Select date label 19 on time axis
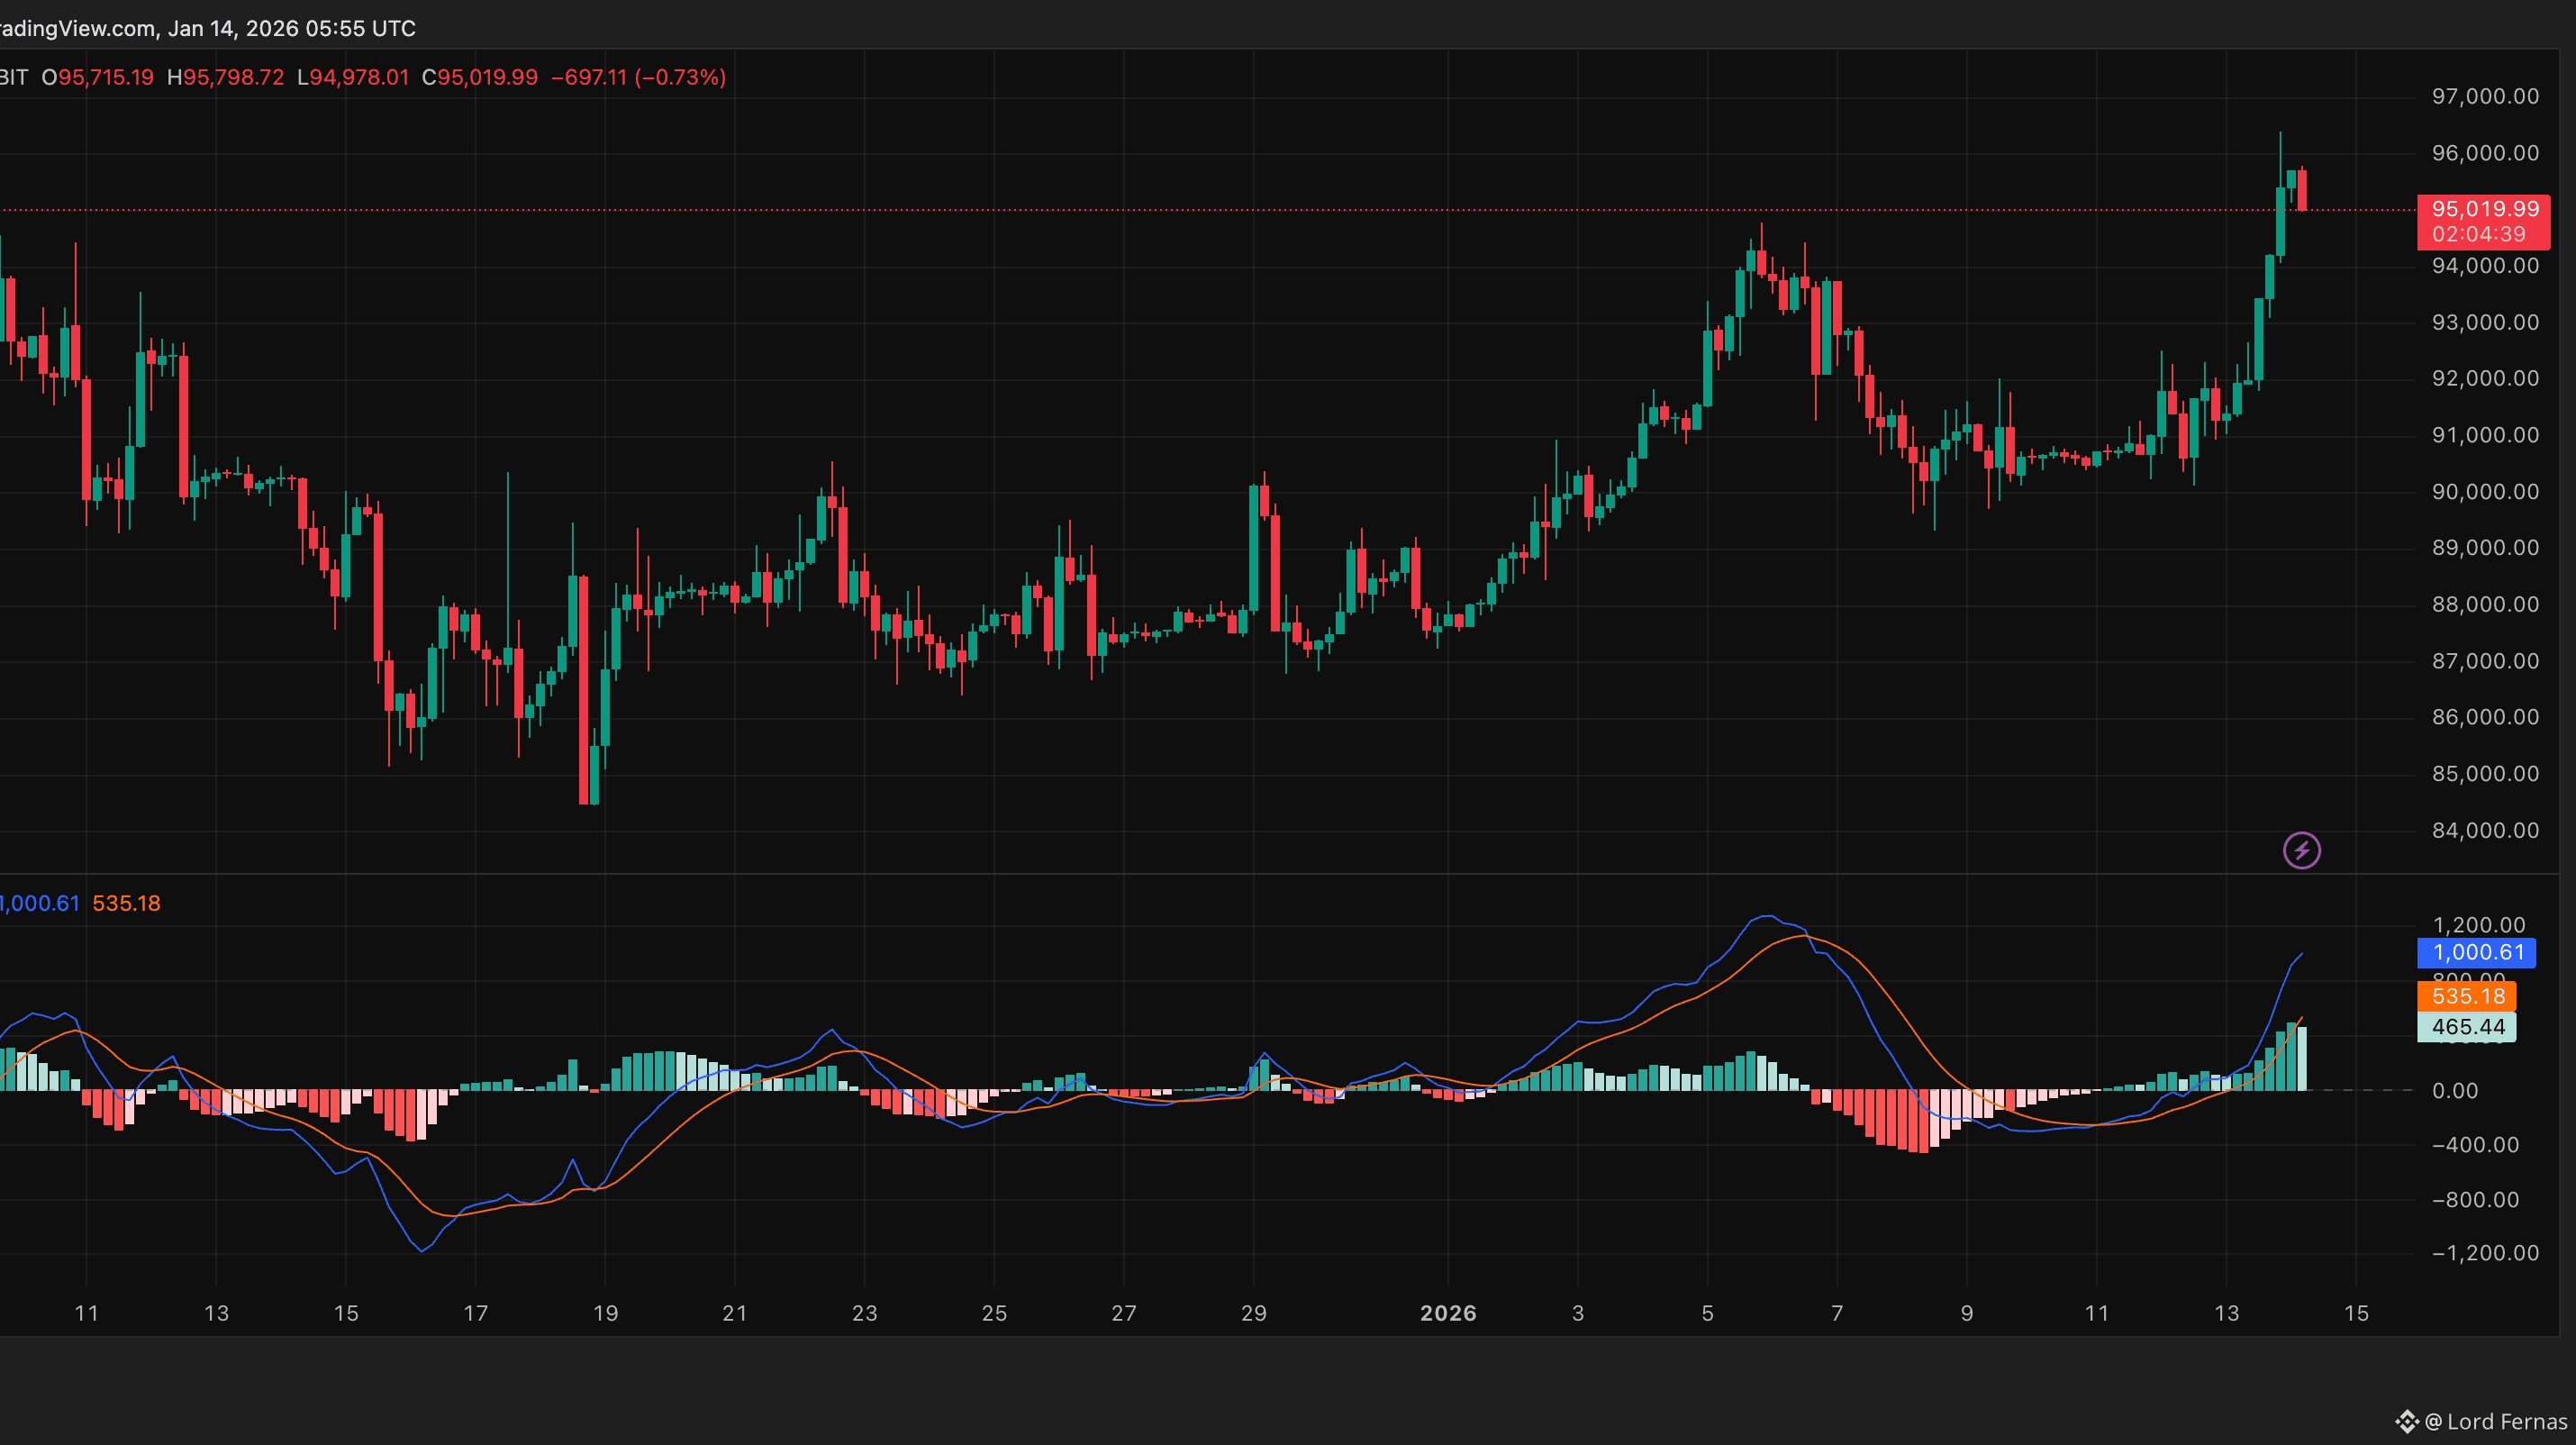 pyautogui.click(x=605, y=1313)
